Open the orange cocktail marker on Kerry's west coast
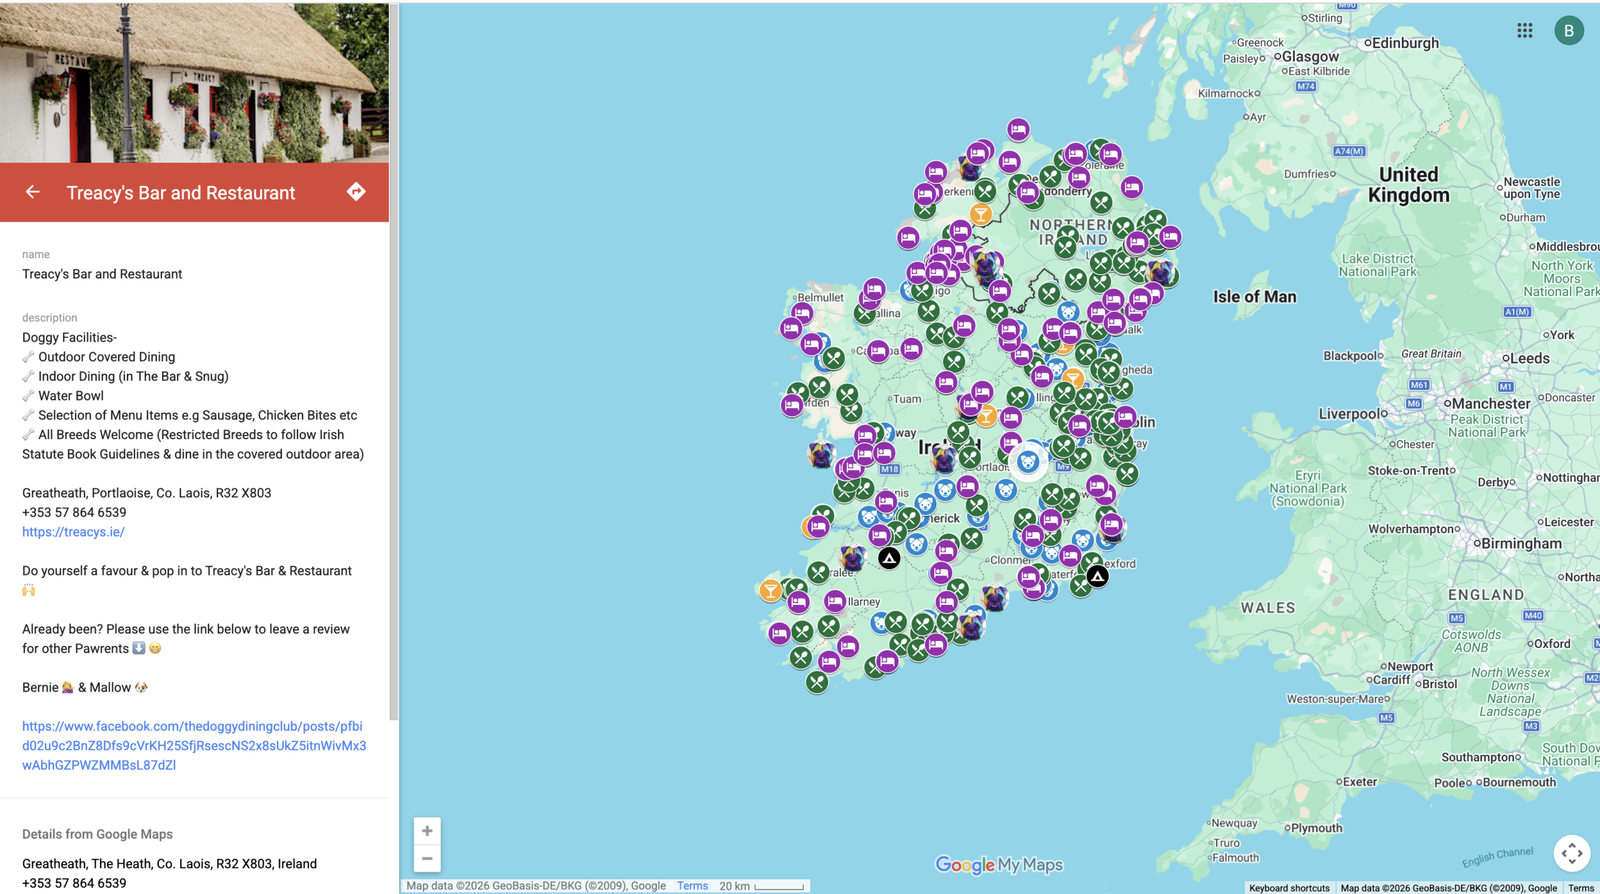 [770, 590]
